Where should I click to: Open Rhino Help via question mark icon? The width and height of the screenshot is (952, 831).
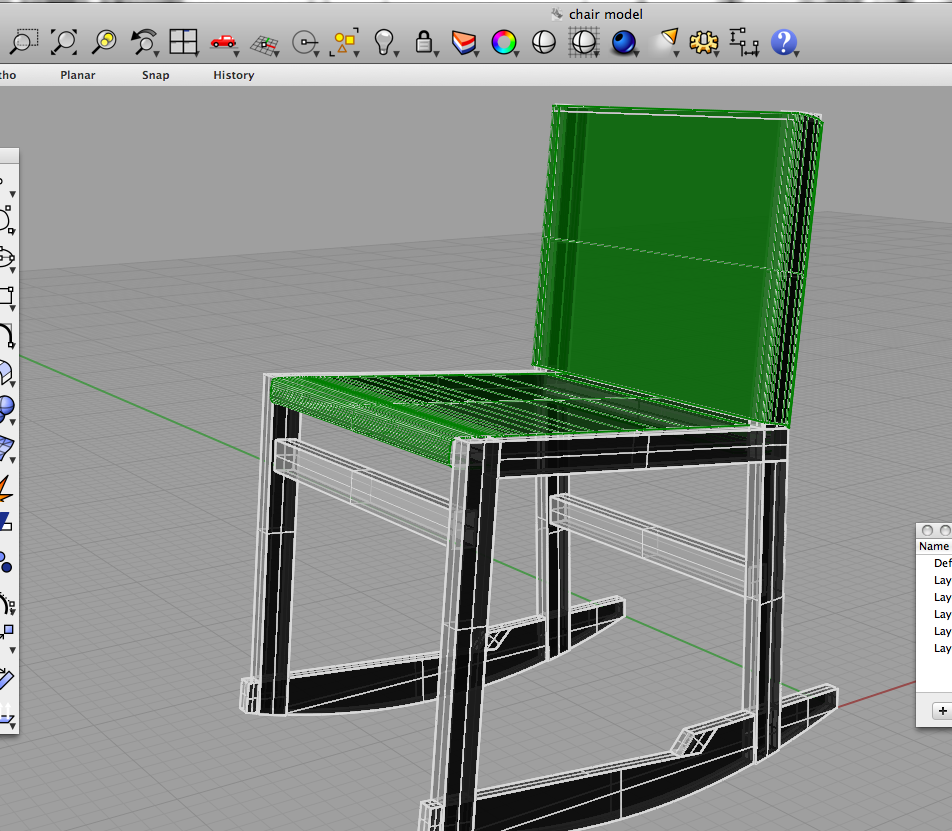[786, 42]
